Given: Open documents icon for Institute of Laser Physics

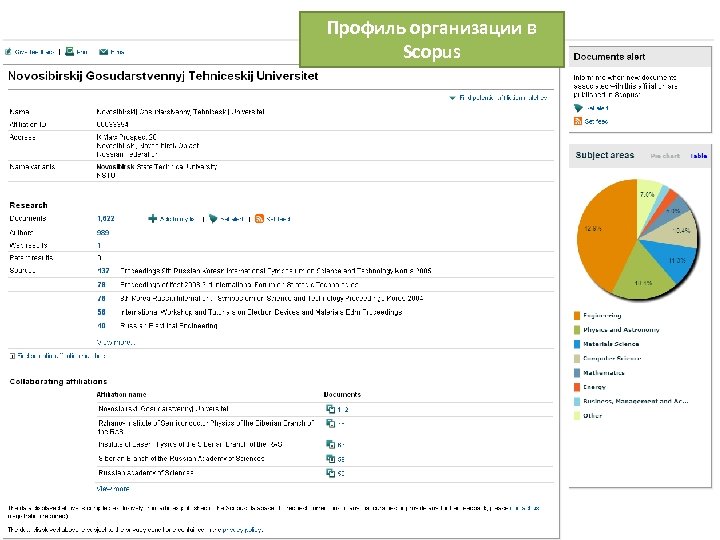Looking at the screenshot, I should 330,444.
